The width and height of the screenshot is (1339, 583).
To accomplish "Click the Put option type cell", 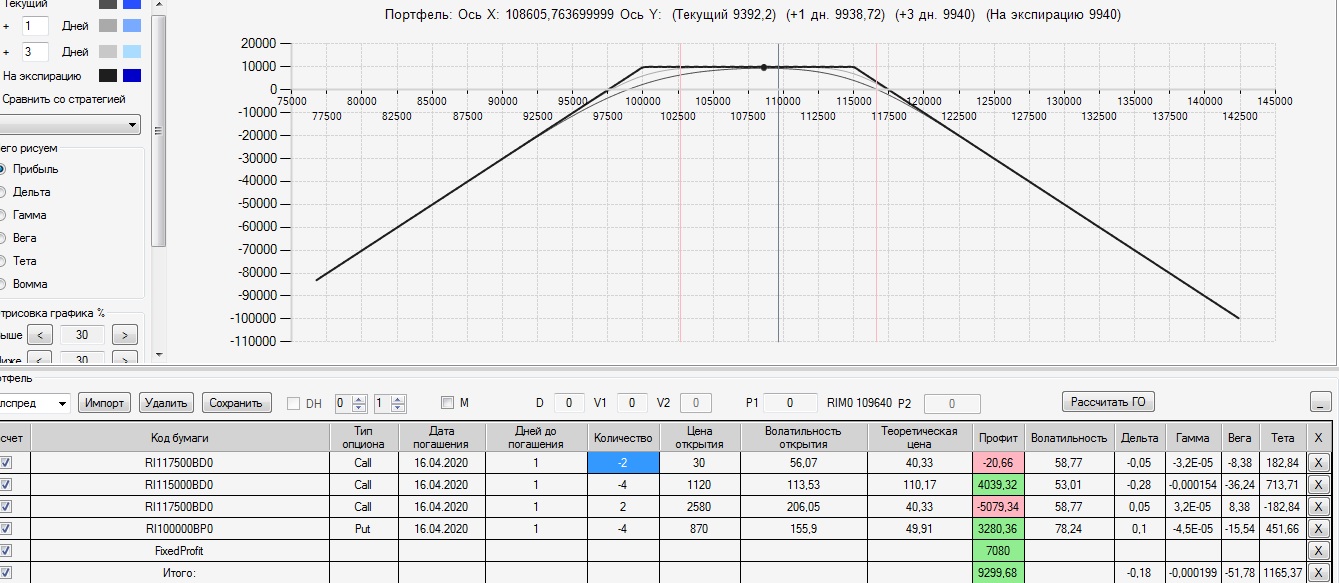I will tap(363, 529).
